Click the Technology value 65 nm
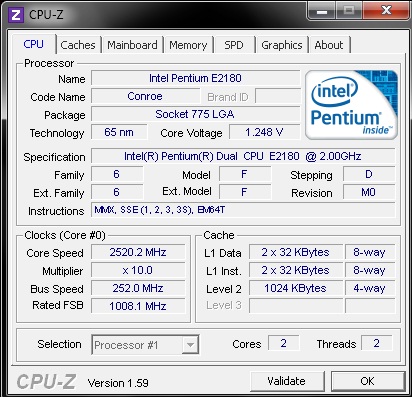Viewport: 412px width, 397px height. [119, 132]
